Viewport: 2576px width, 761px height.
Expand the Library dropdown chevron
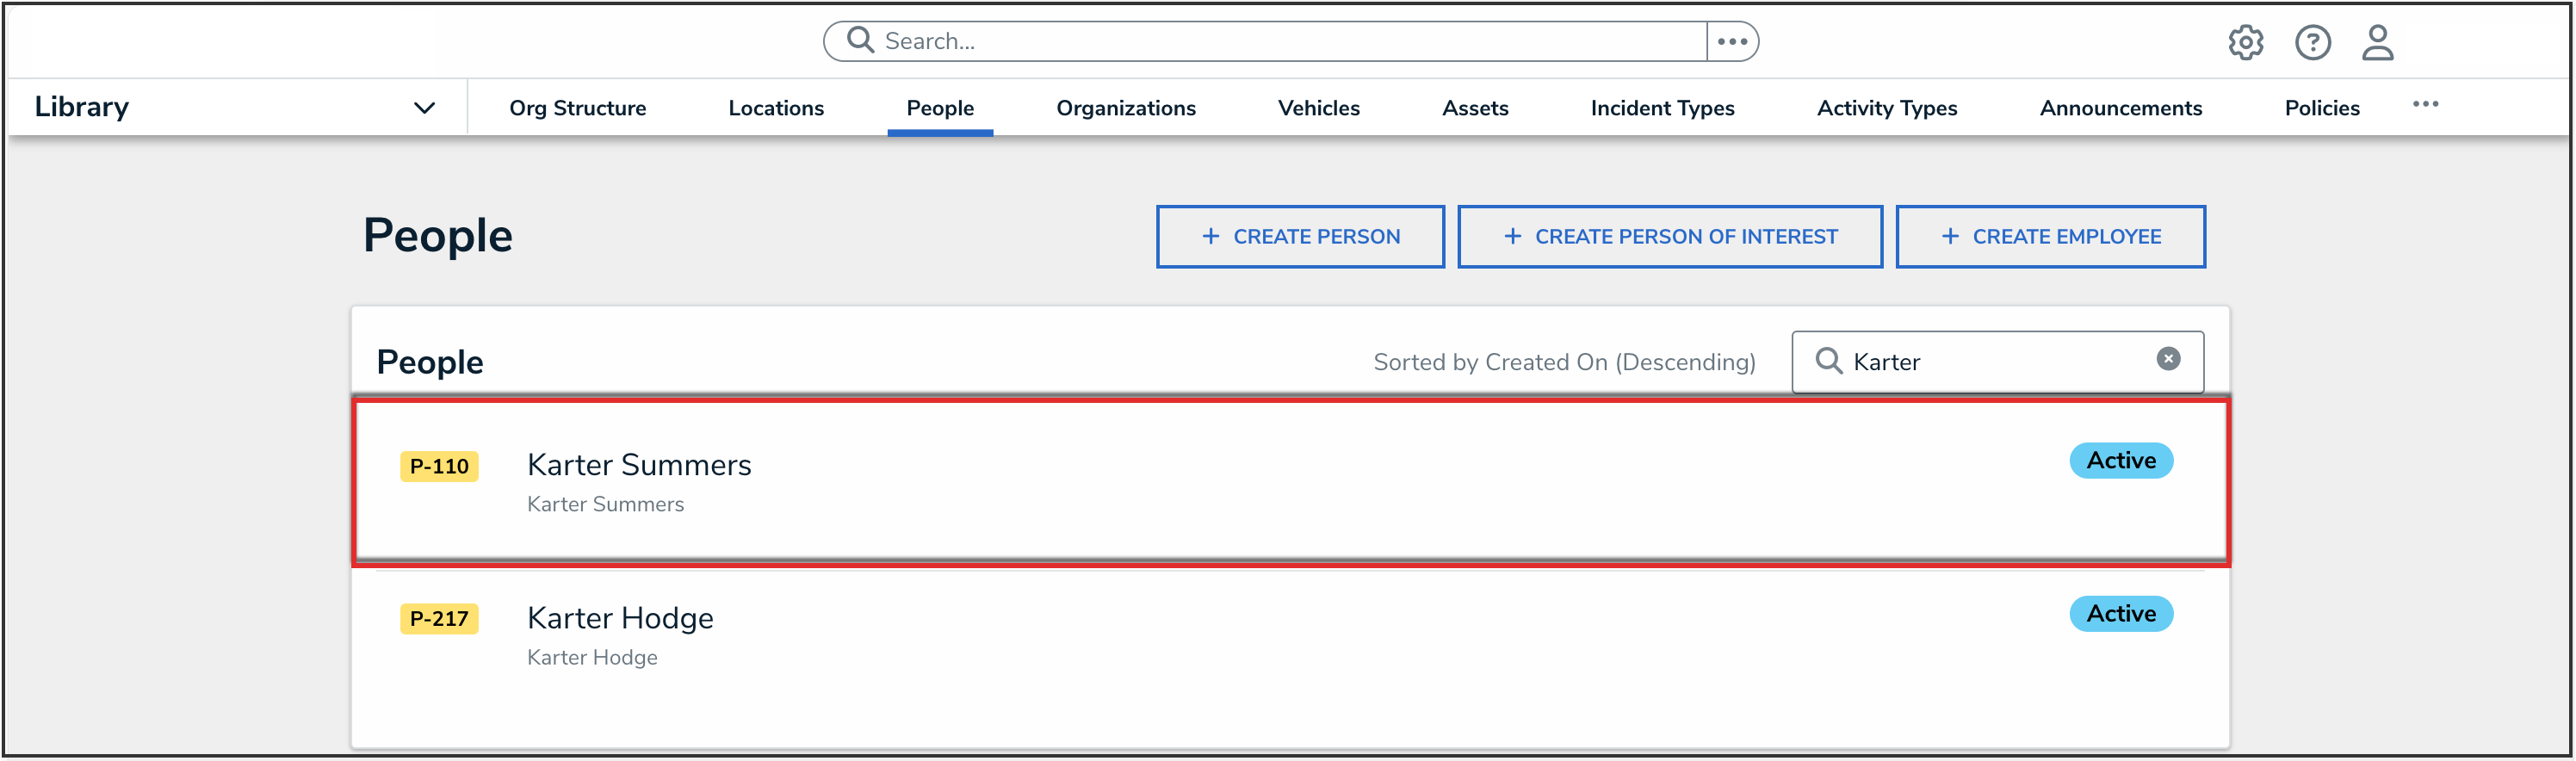coord(424,108)
